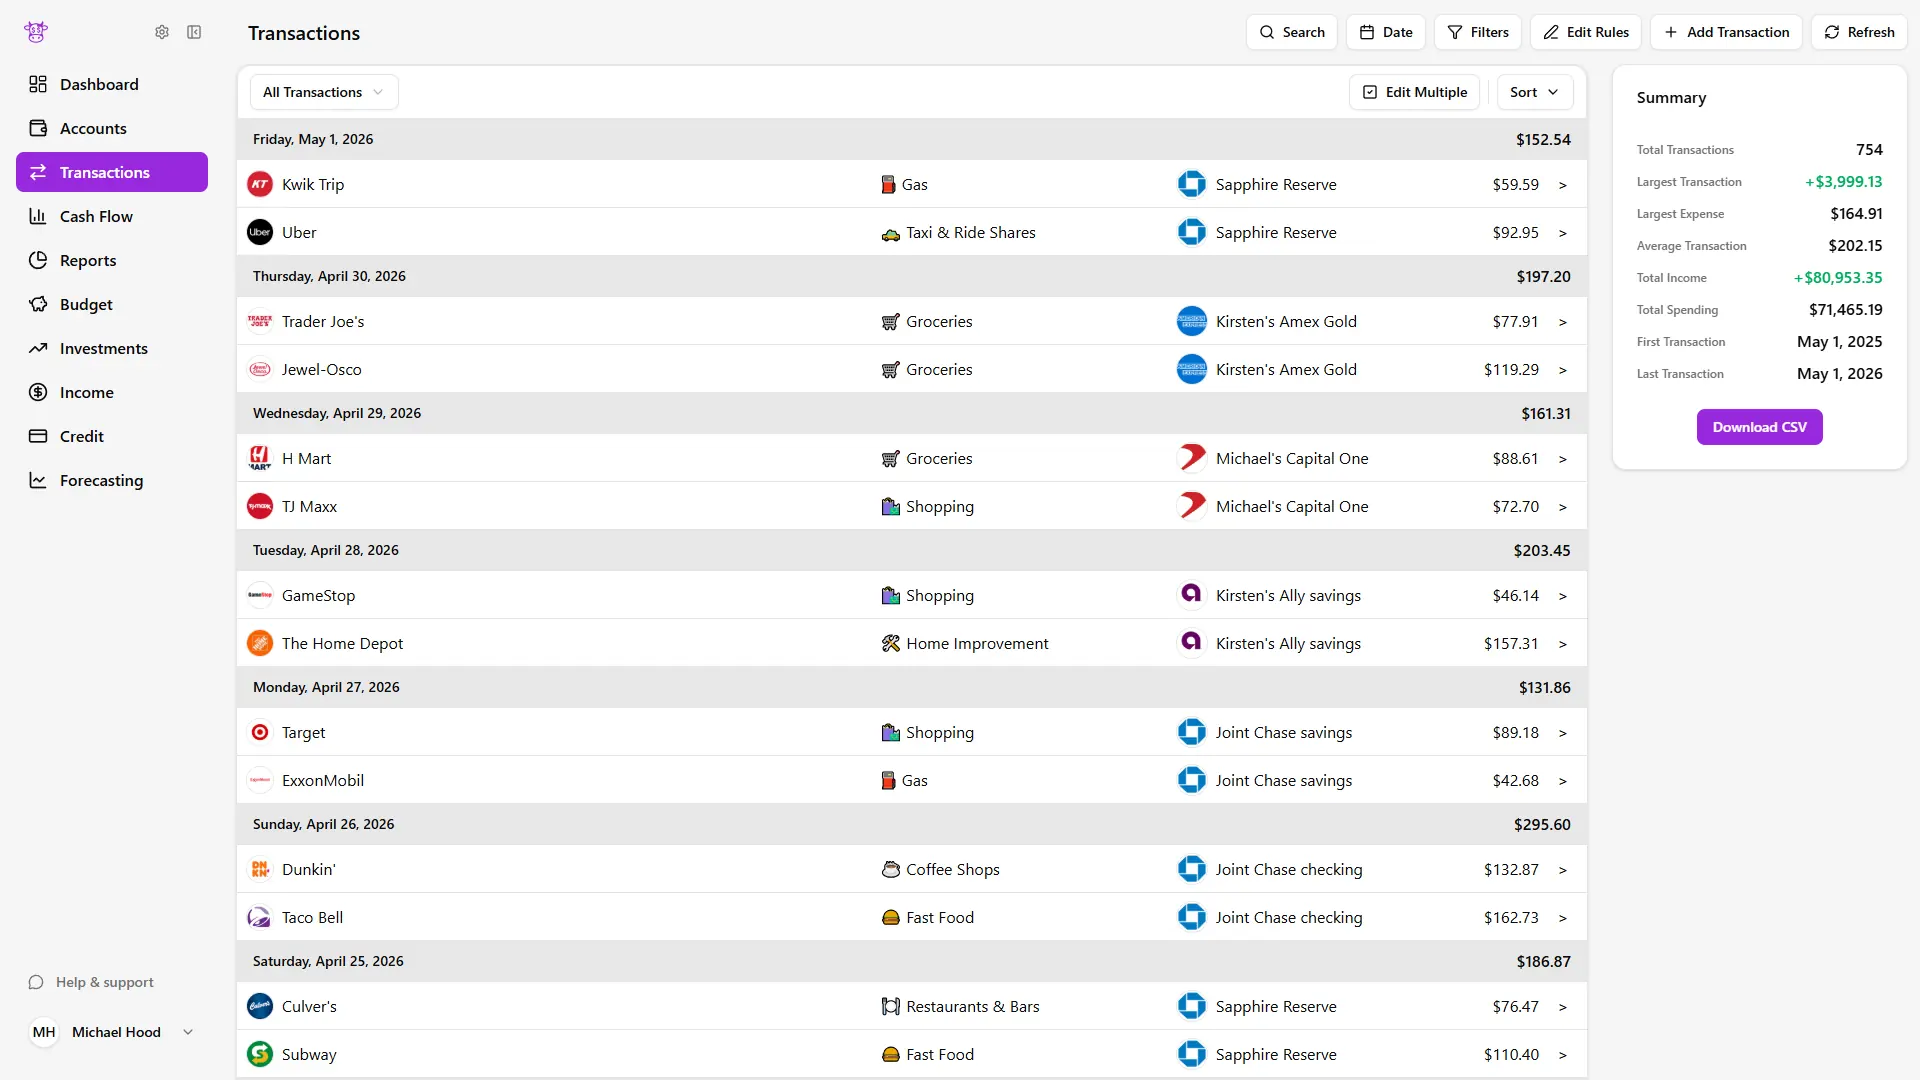Open Help & support
Viewport: 1920px width, 1080px height.
[x=91, y=982]
